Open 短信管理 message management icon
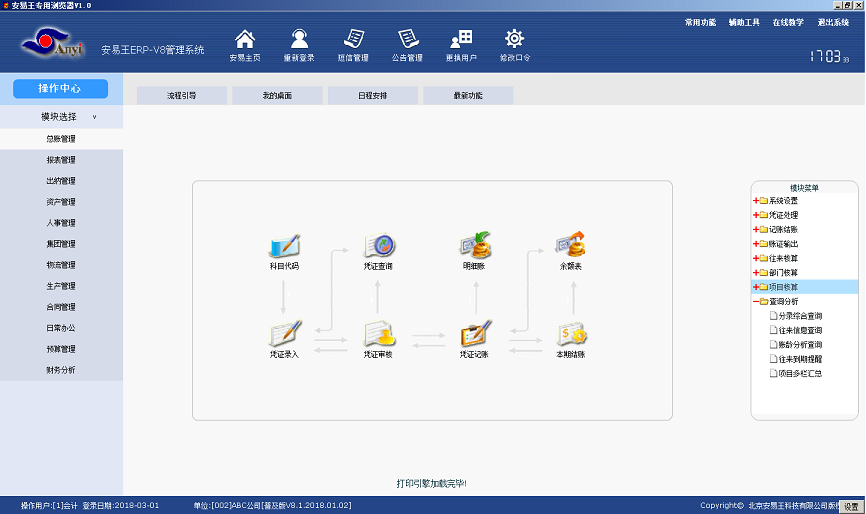The width and height of the screenshot is (866, 514). (x=353, y=39)
